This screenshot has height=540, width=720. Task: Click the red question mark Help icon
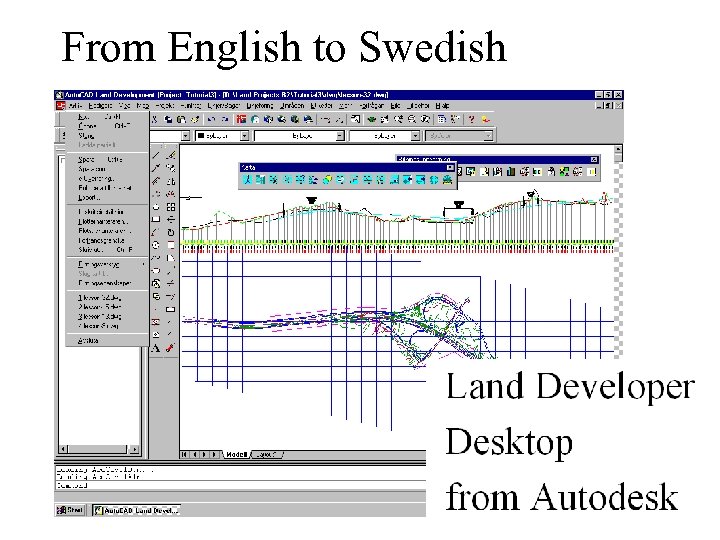[472, 119]
